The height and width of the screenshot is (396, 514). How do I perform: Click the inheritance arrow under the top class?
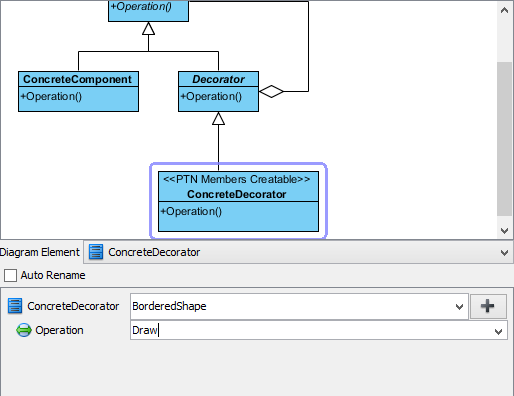(148, 28)
